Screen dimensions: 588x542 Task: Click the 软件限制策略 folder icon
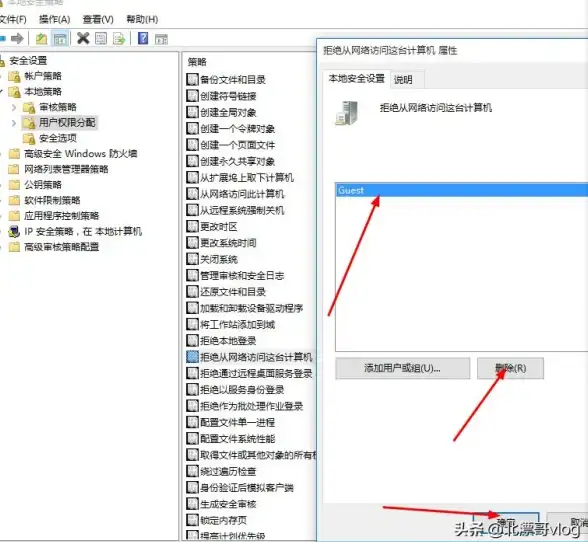click(x=14, y=200)
